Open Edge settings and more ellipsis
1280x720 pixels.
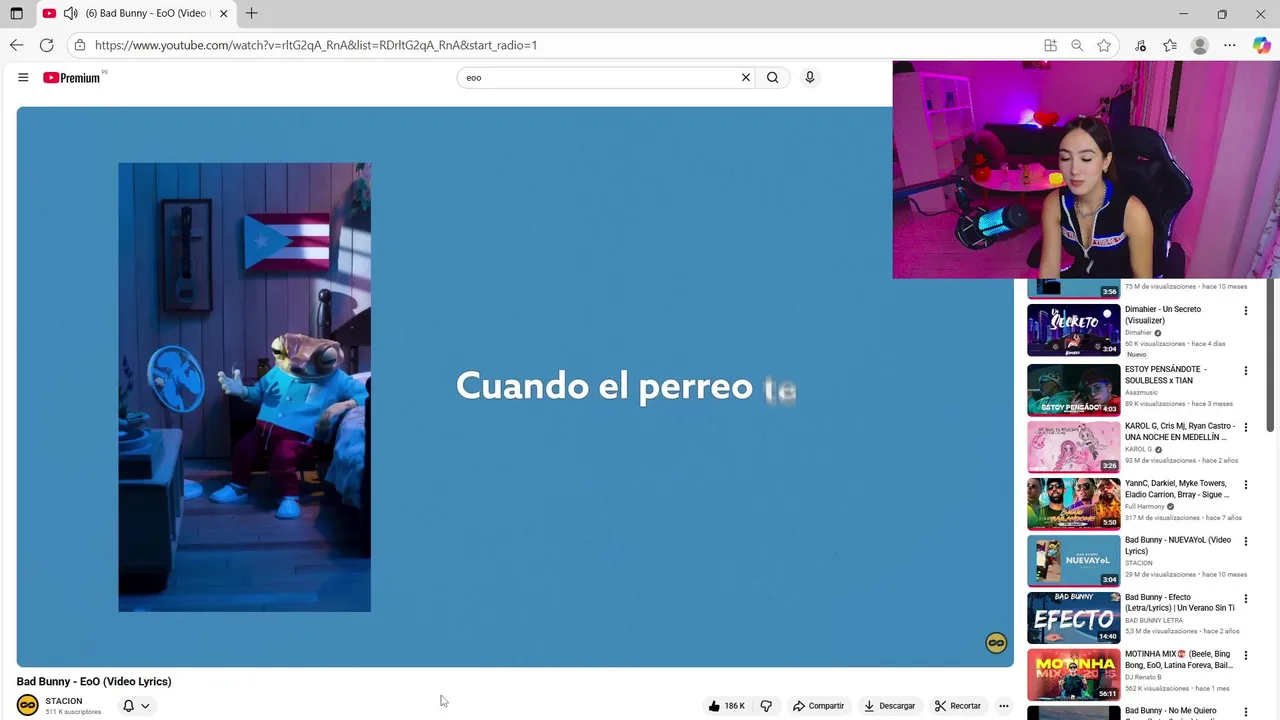click(x=1230, y=45)
